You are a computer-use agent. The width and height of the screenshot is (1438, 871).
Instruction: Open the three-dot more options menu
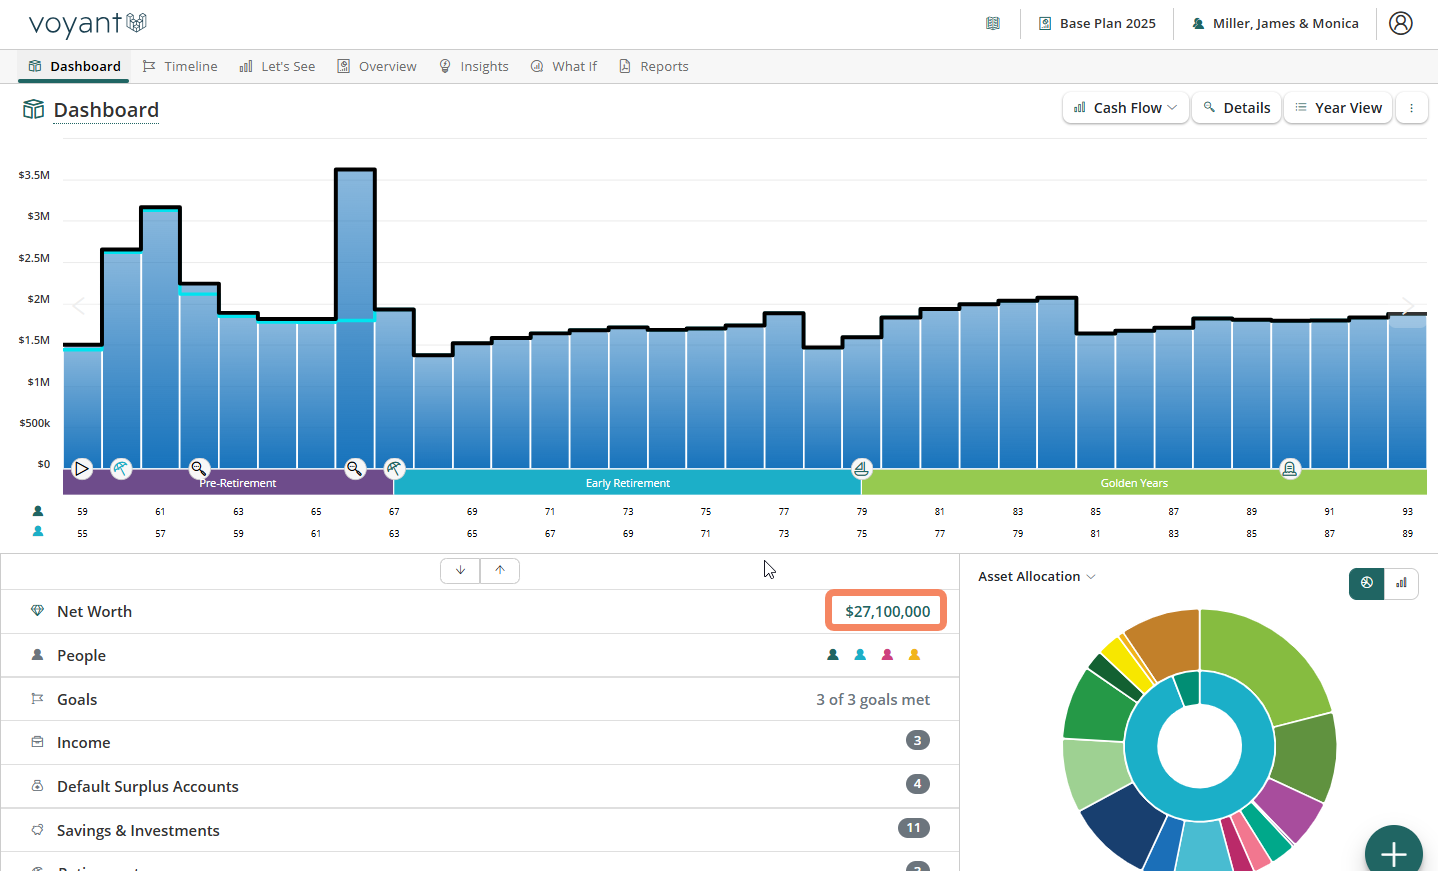[x=1411, y=108]
